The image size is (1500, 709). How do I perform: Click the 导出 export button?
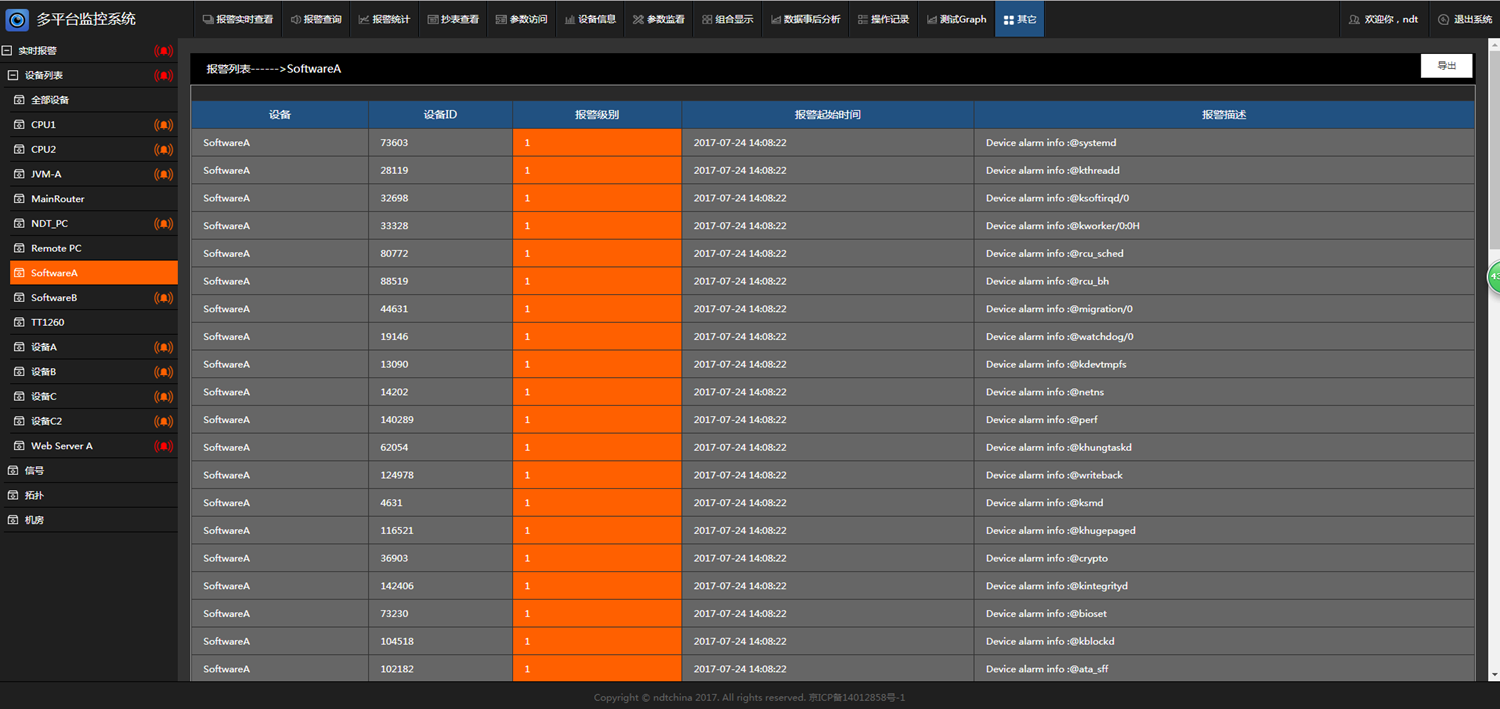[1446, 65]
